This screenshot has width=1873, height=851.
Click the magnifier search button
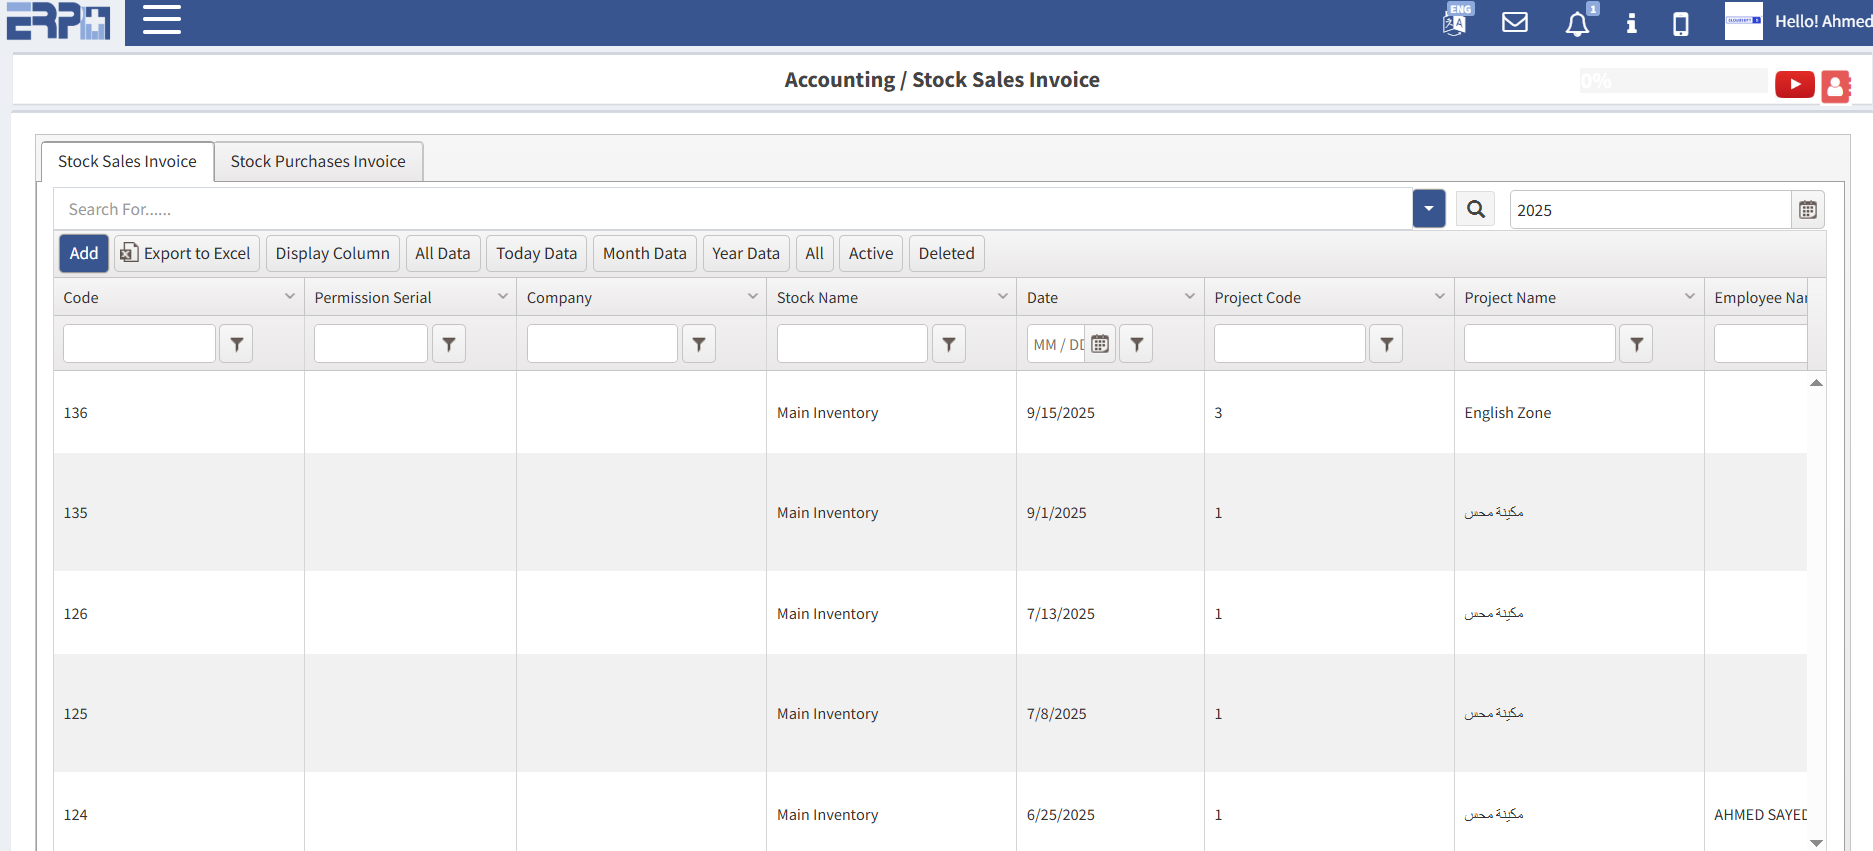click(x=1475, y=209)
